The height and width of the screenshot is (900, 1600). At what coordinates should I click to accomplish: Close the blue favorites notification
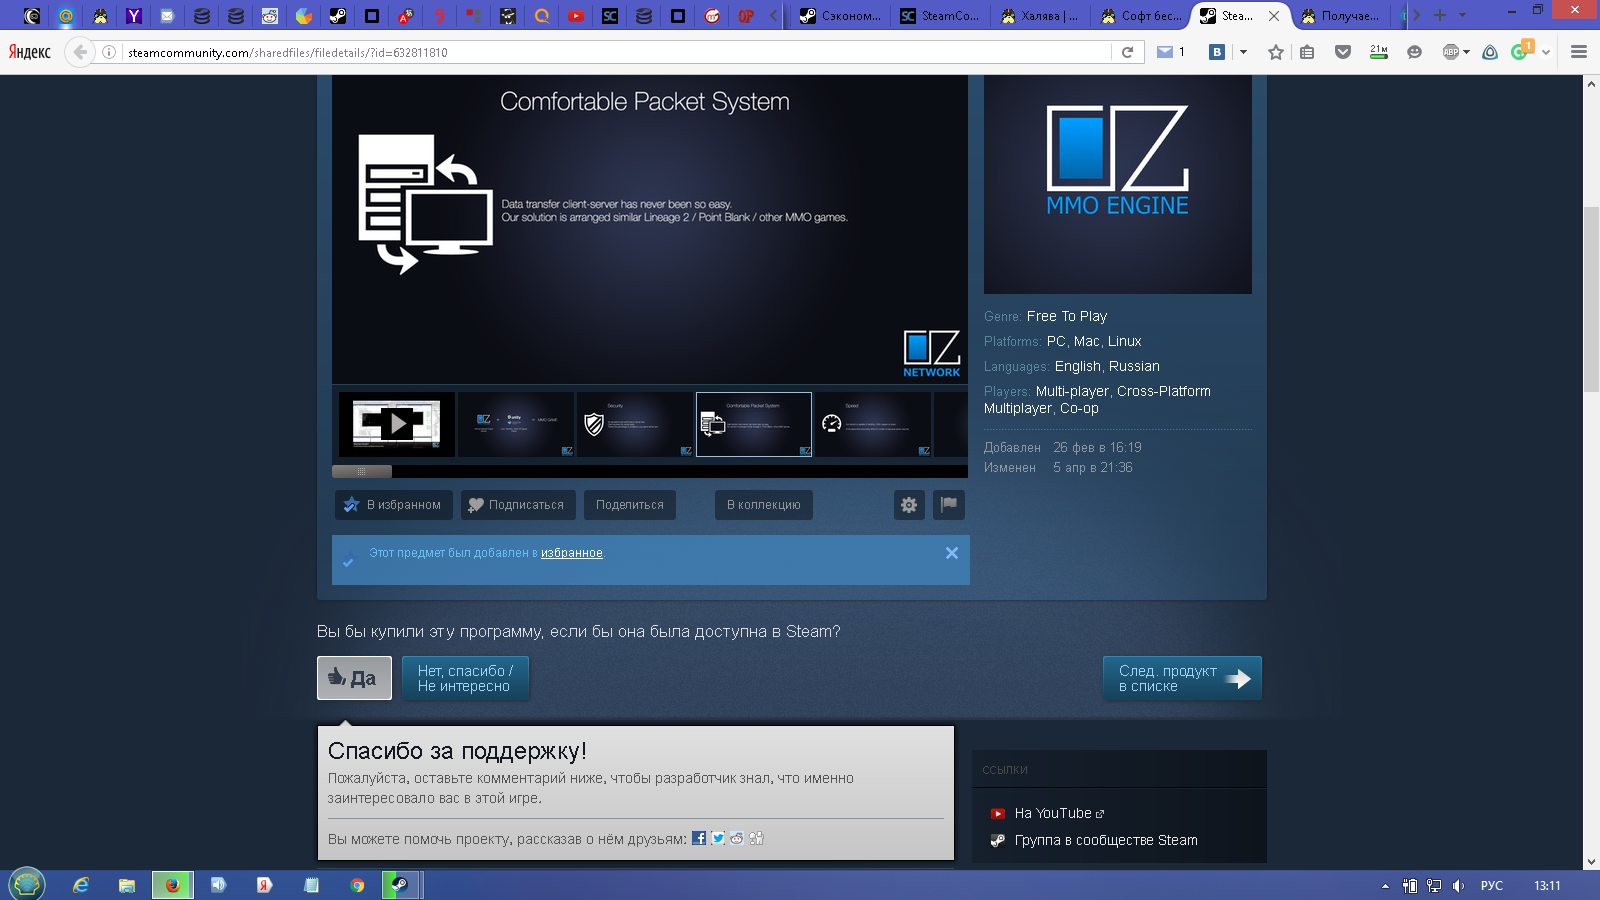click(x=952, y=553)
